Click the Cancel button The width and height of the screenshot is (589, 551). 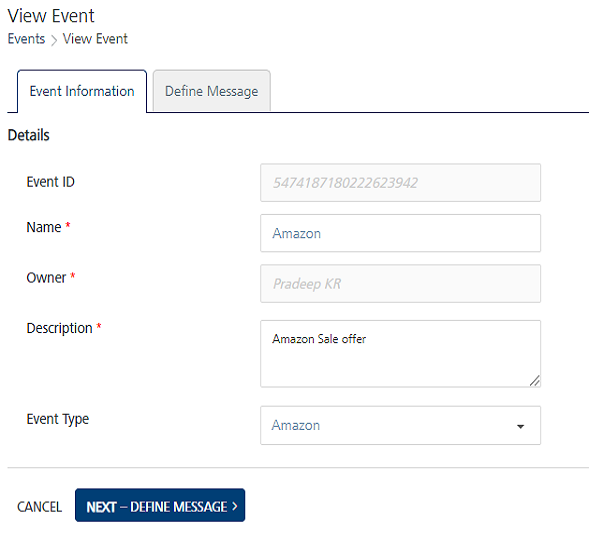pyautogui.click(x=39, y=507)
